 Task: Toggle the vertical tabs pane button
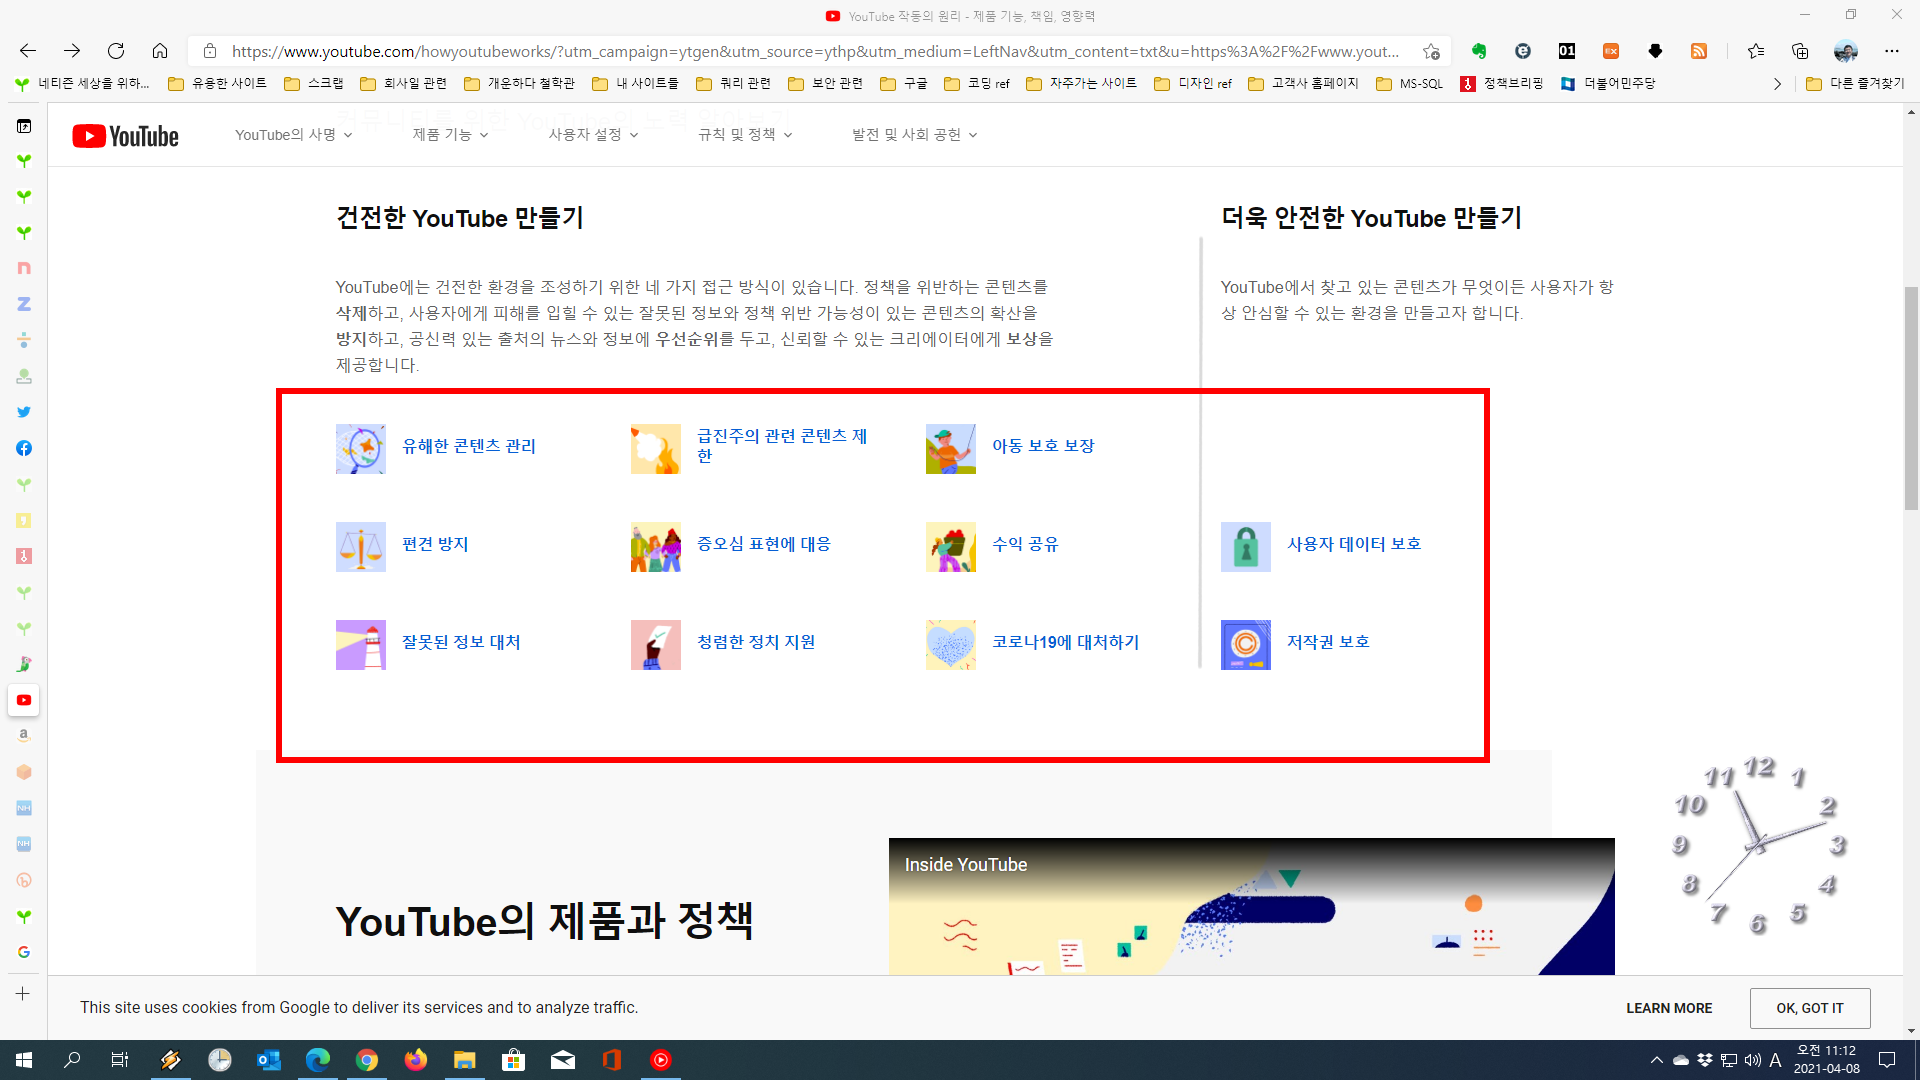pyautogui.click(x=24, y=126)
